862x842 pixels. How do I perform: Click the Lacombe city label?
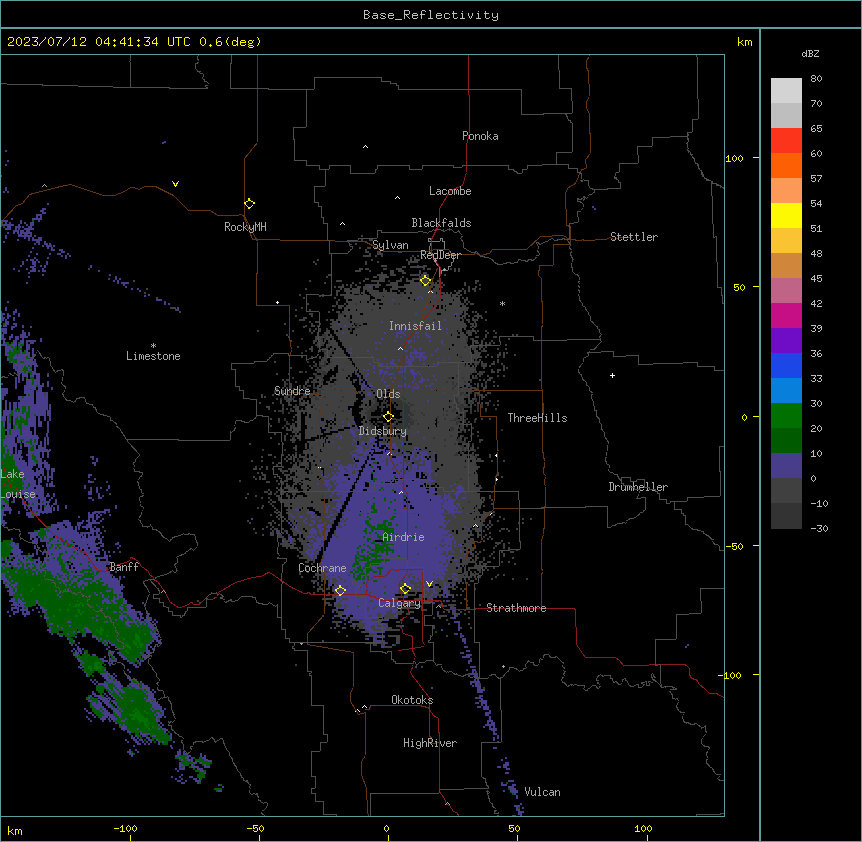450,191
